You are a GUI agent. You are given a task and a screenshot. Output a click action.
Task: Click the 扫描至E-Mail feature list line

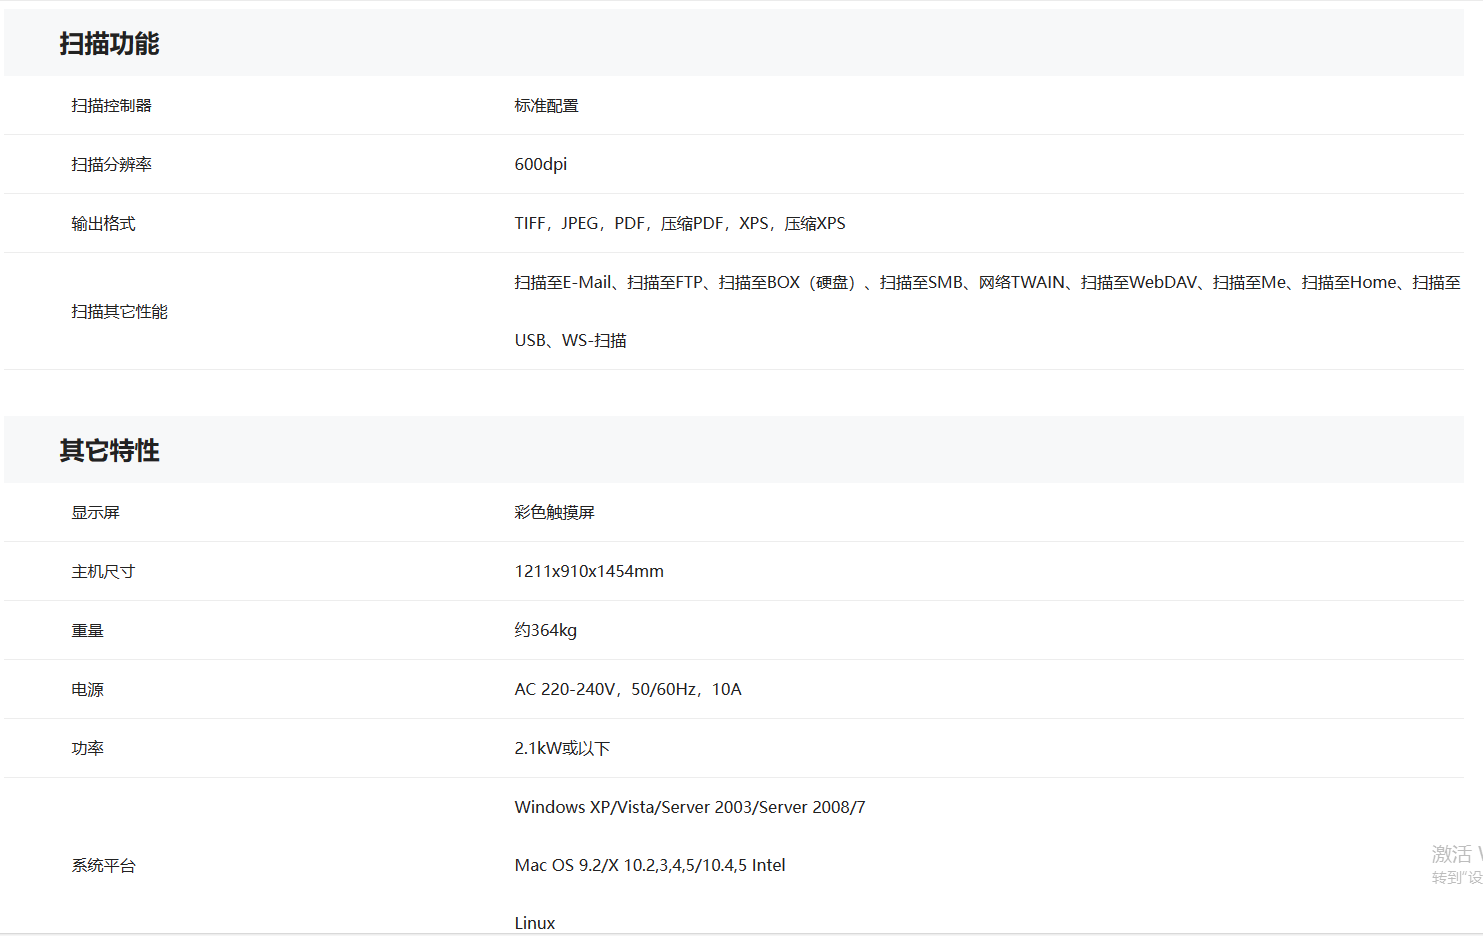tap(986, 283)
